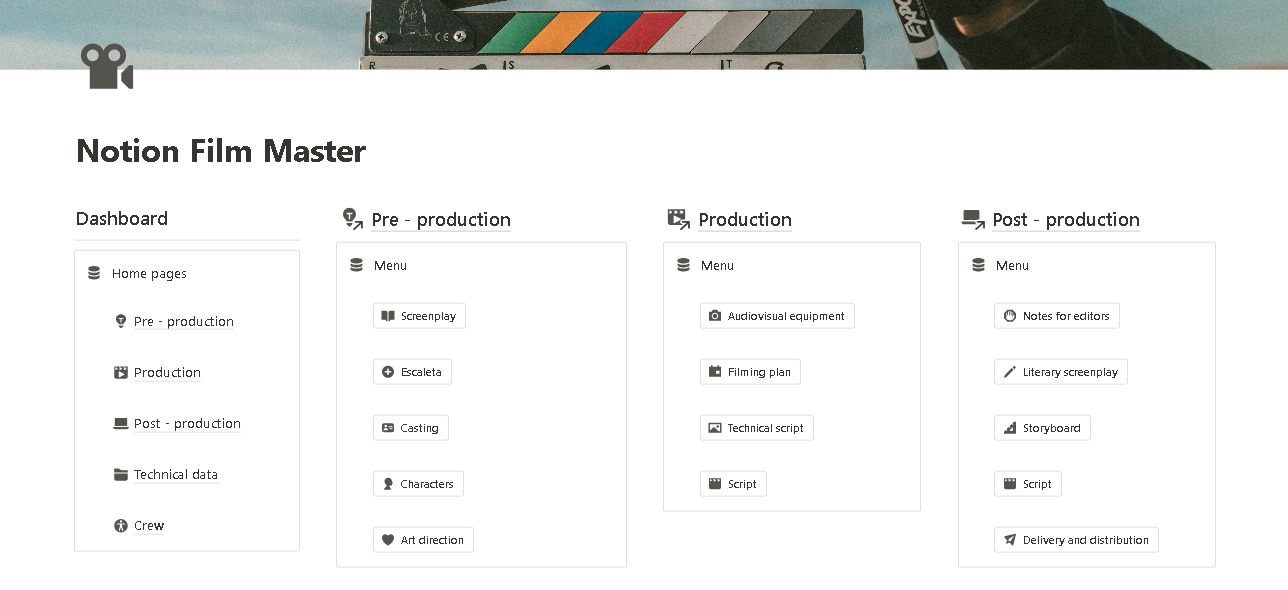This screenshot has width=1288, height=590.
Task: Click the laptop icon beside Post - production heading
Action: 972,219
